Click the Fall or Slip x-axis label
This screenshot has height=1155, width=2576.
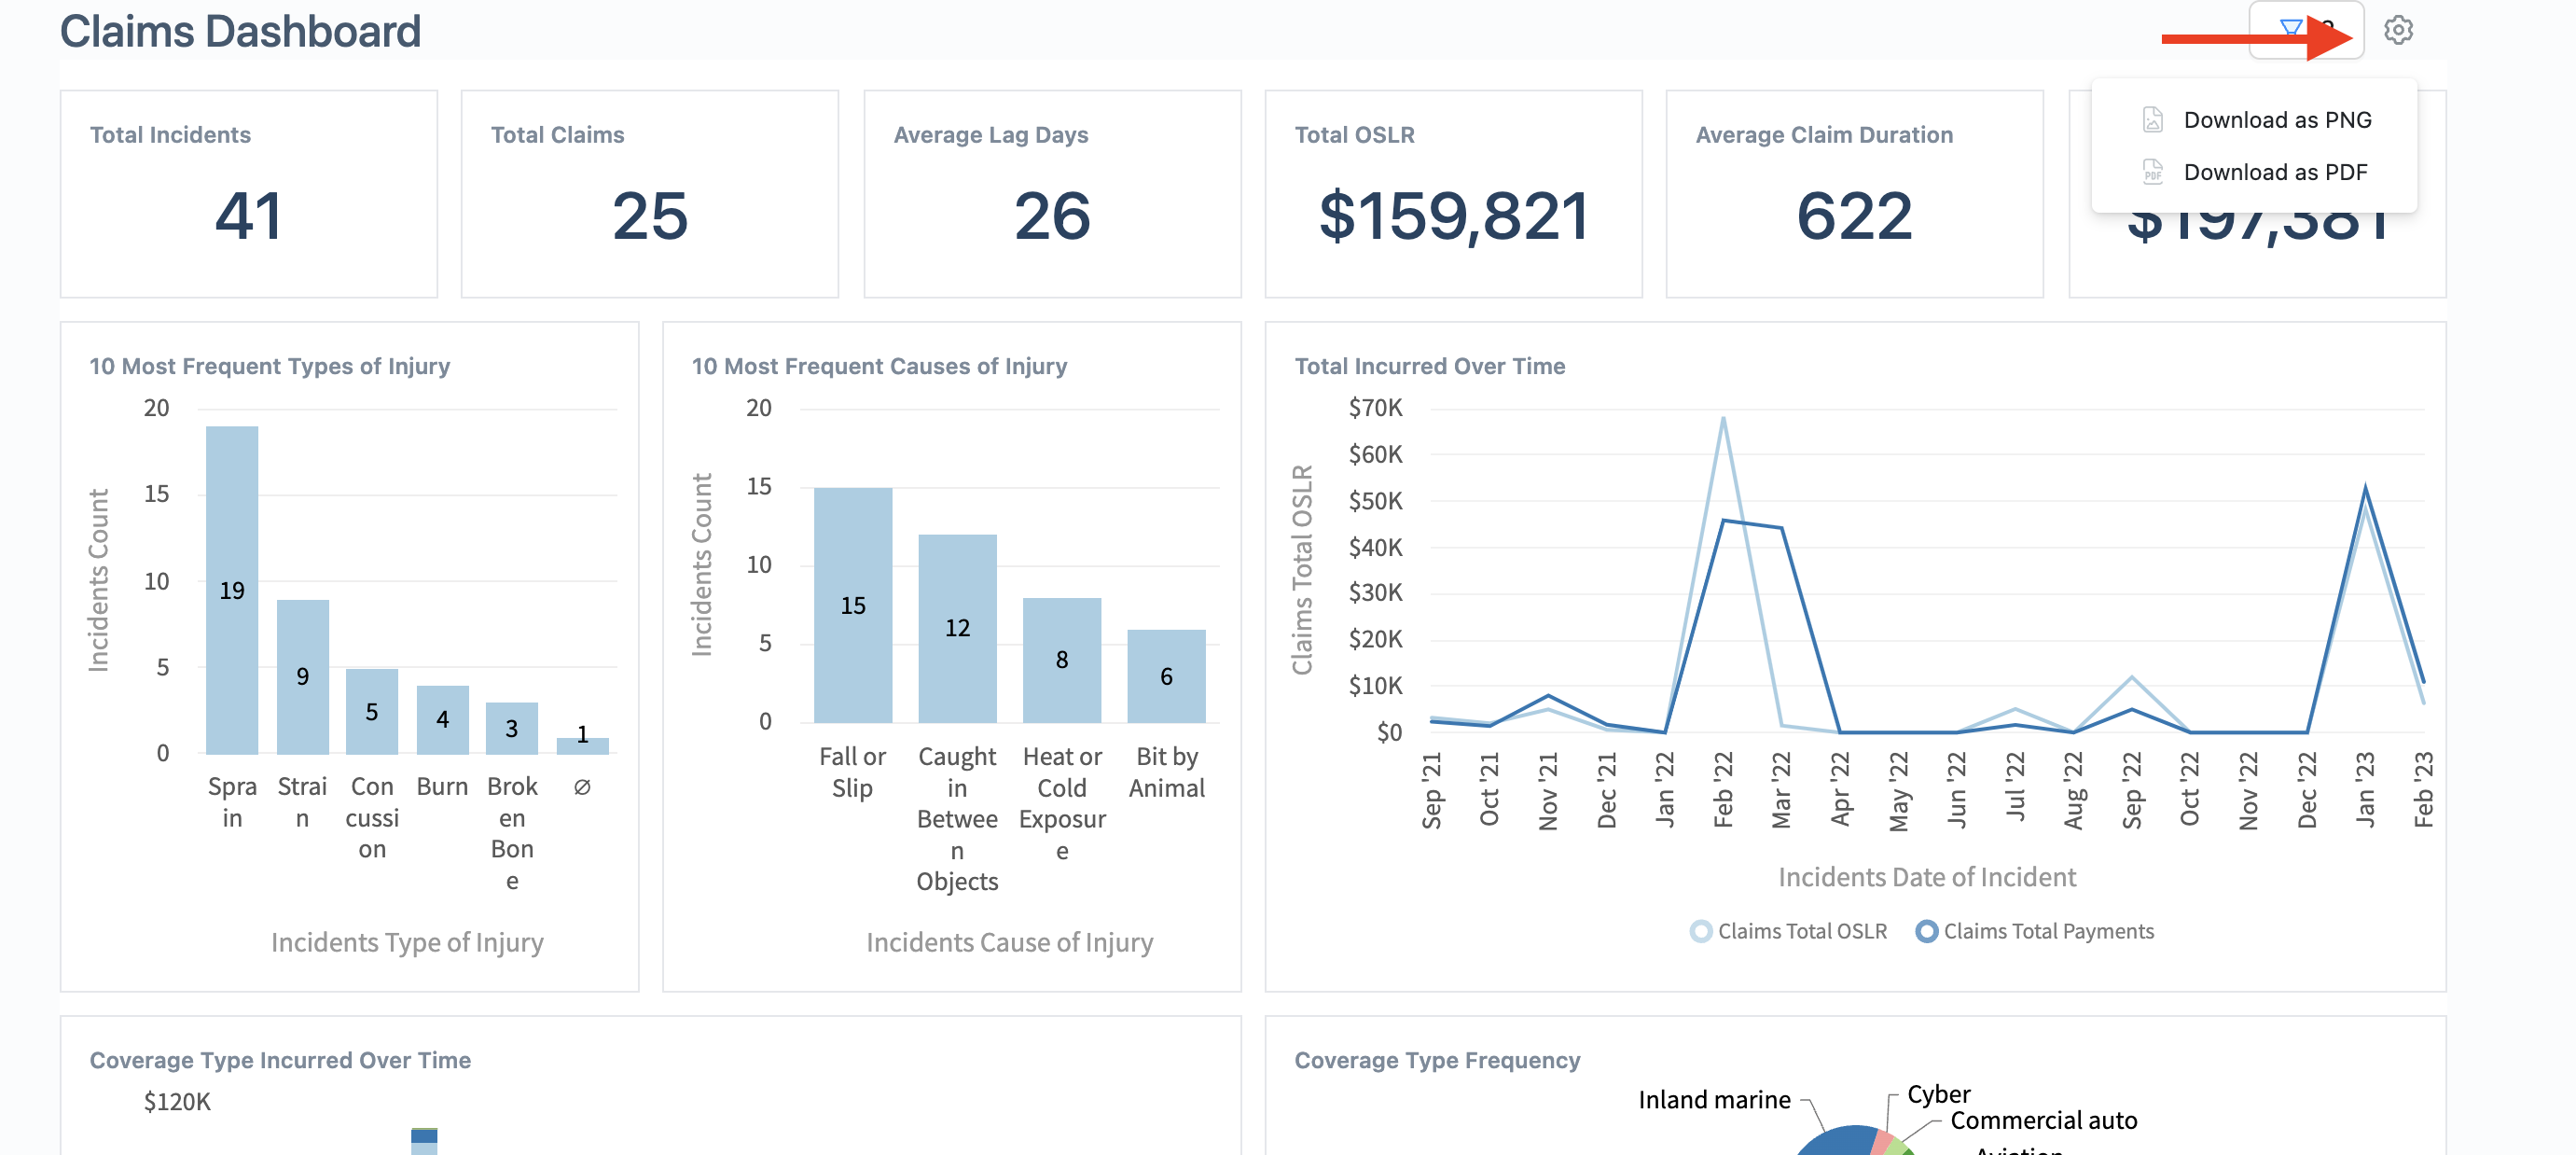[x=853, y=772]
